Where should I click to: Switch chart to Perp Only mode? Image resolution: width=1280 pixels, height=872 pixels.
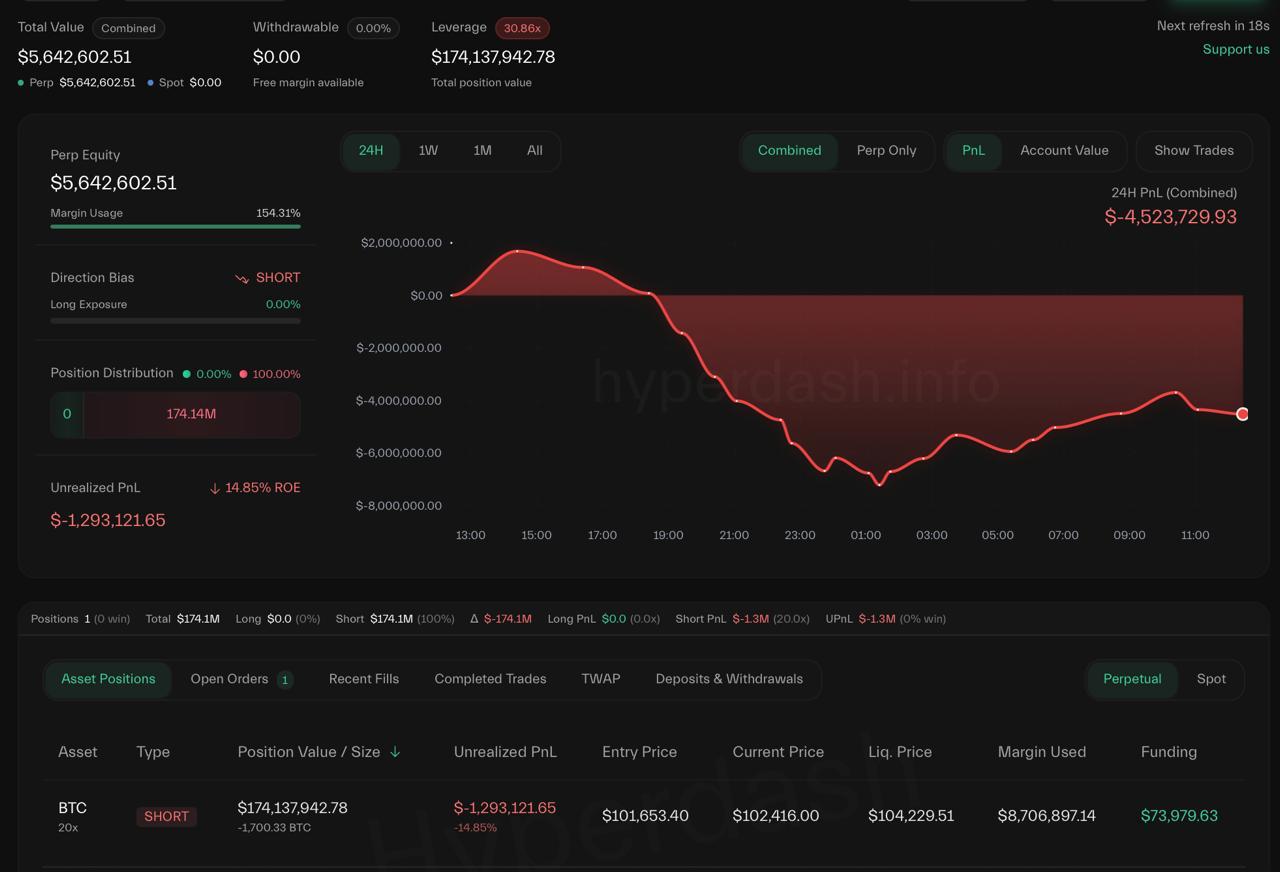[886, 151]
